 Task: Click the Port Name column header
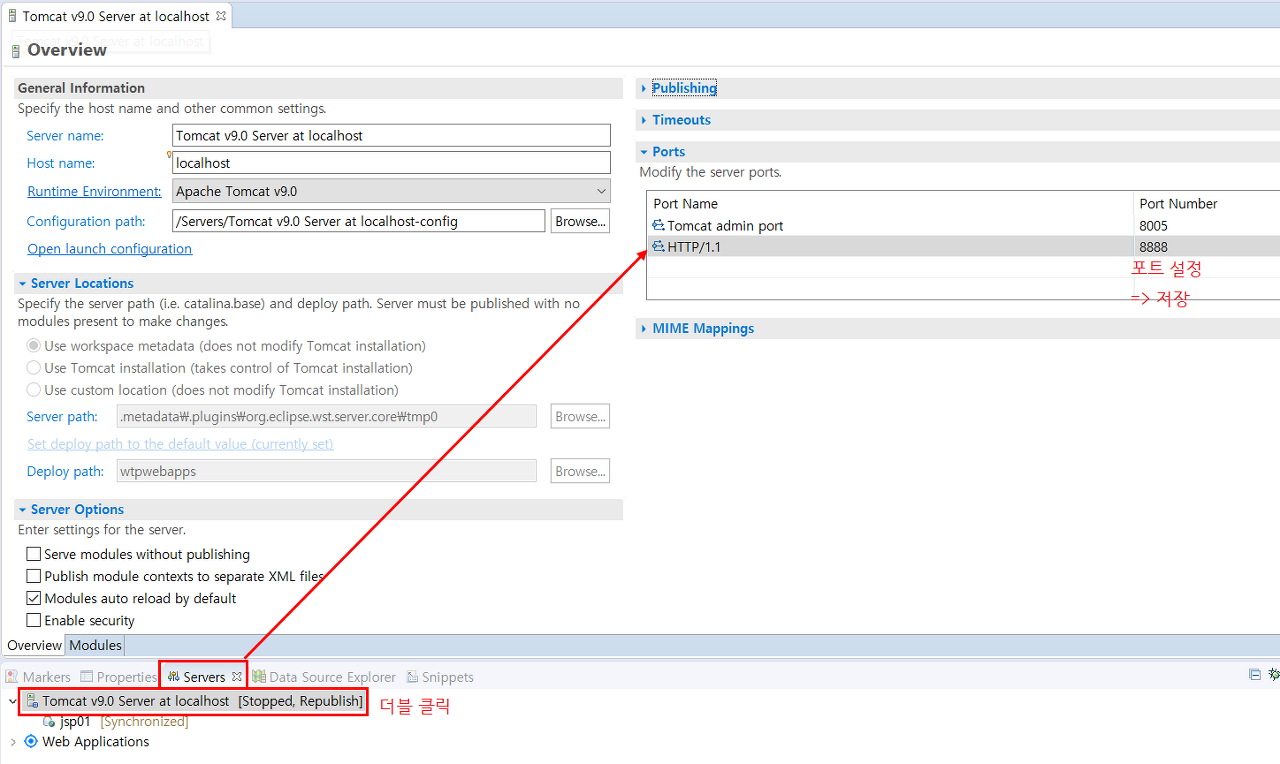[890, 203]
